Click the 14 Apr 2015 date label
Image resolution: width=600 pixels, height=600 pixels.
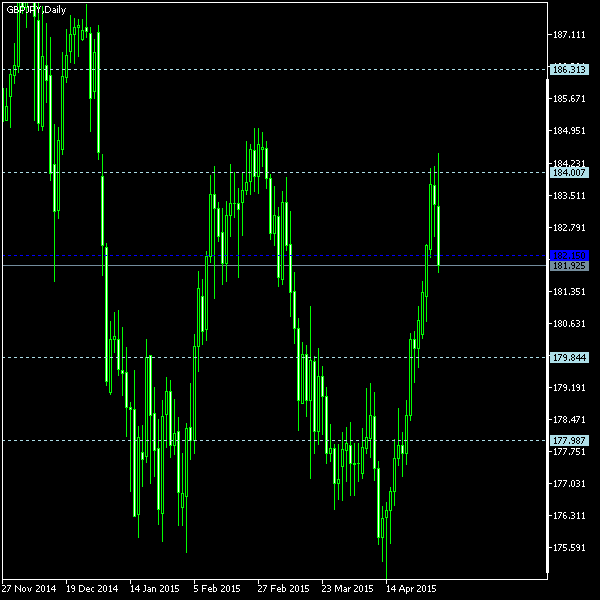[x=411, y=589]
